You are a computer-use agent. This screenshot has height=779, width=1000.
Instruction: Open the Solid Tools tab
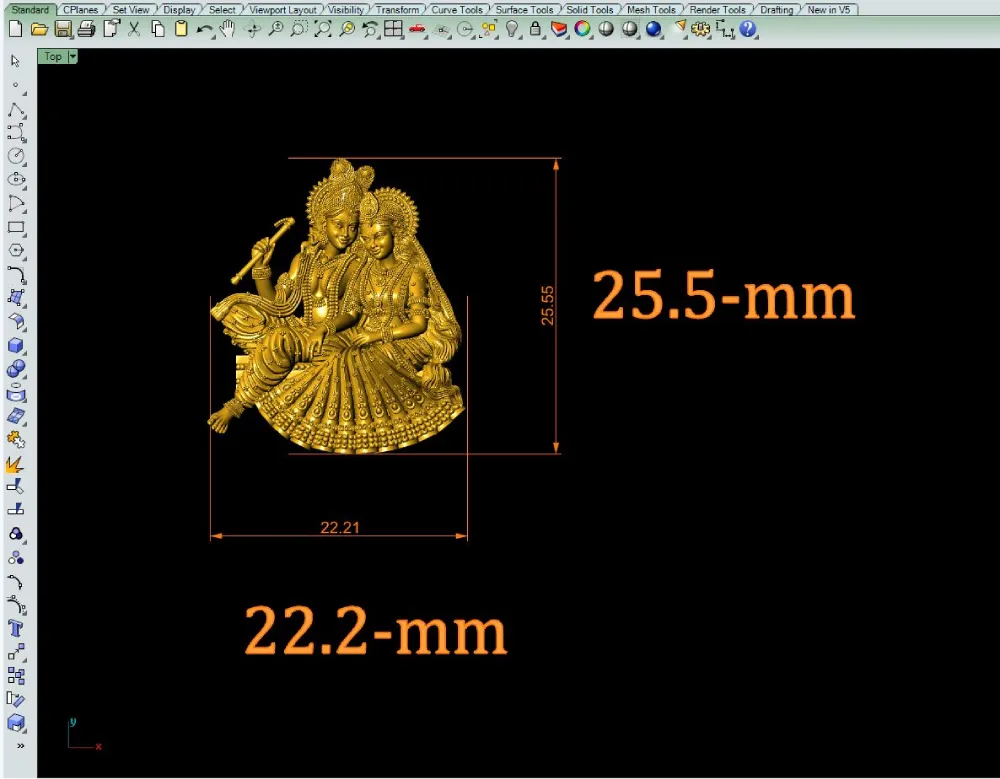coord(590,10)
